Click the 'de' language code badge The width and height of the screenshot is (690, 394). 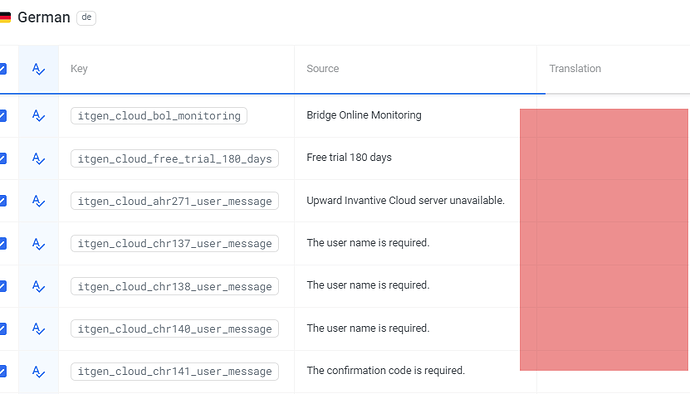[x=86, y=18]
